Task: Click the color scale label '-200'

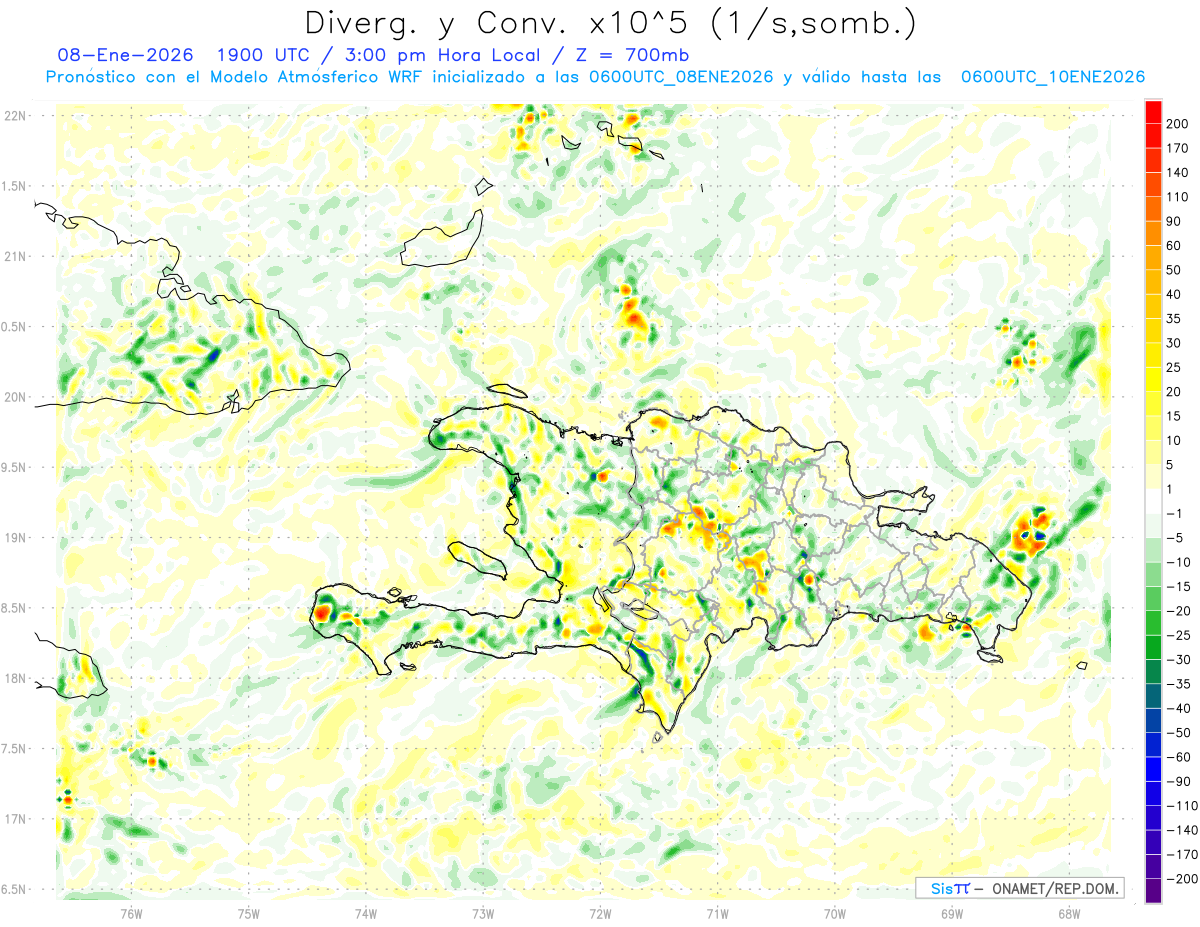Action: [1182, 878]
